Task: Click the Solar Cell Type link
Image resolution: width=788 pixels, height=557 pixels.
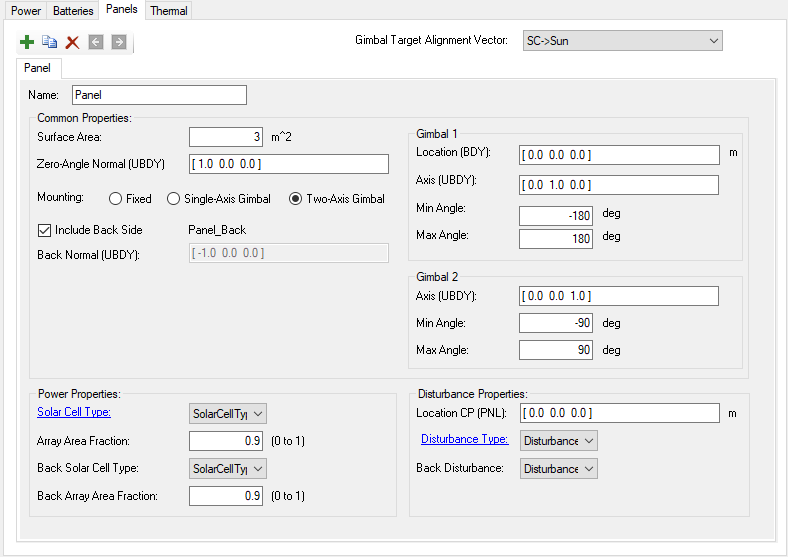Action: (74, 412)
